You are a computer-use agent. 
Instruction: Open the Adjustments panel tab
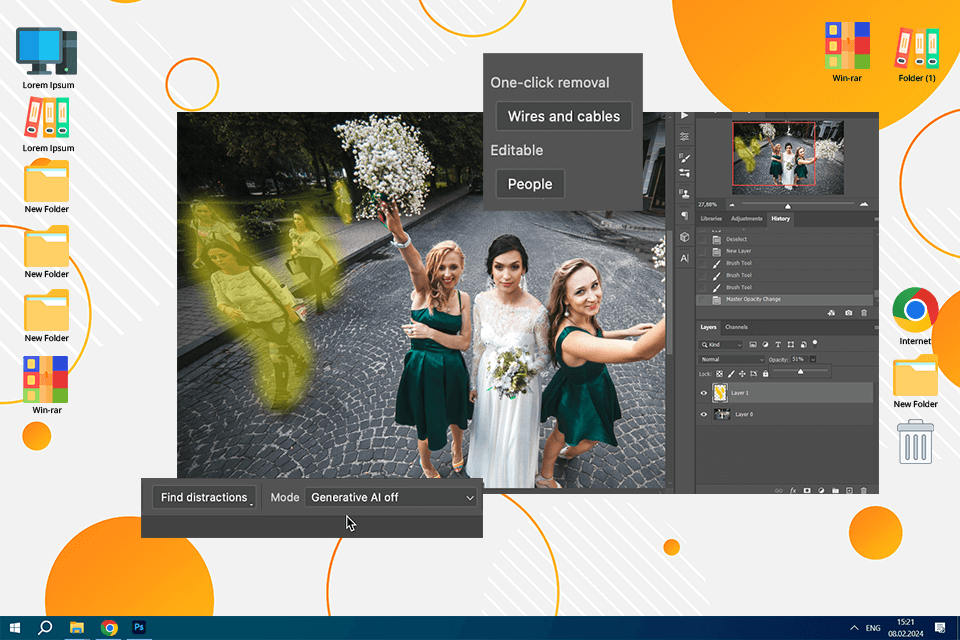[x=746, y=218]
